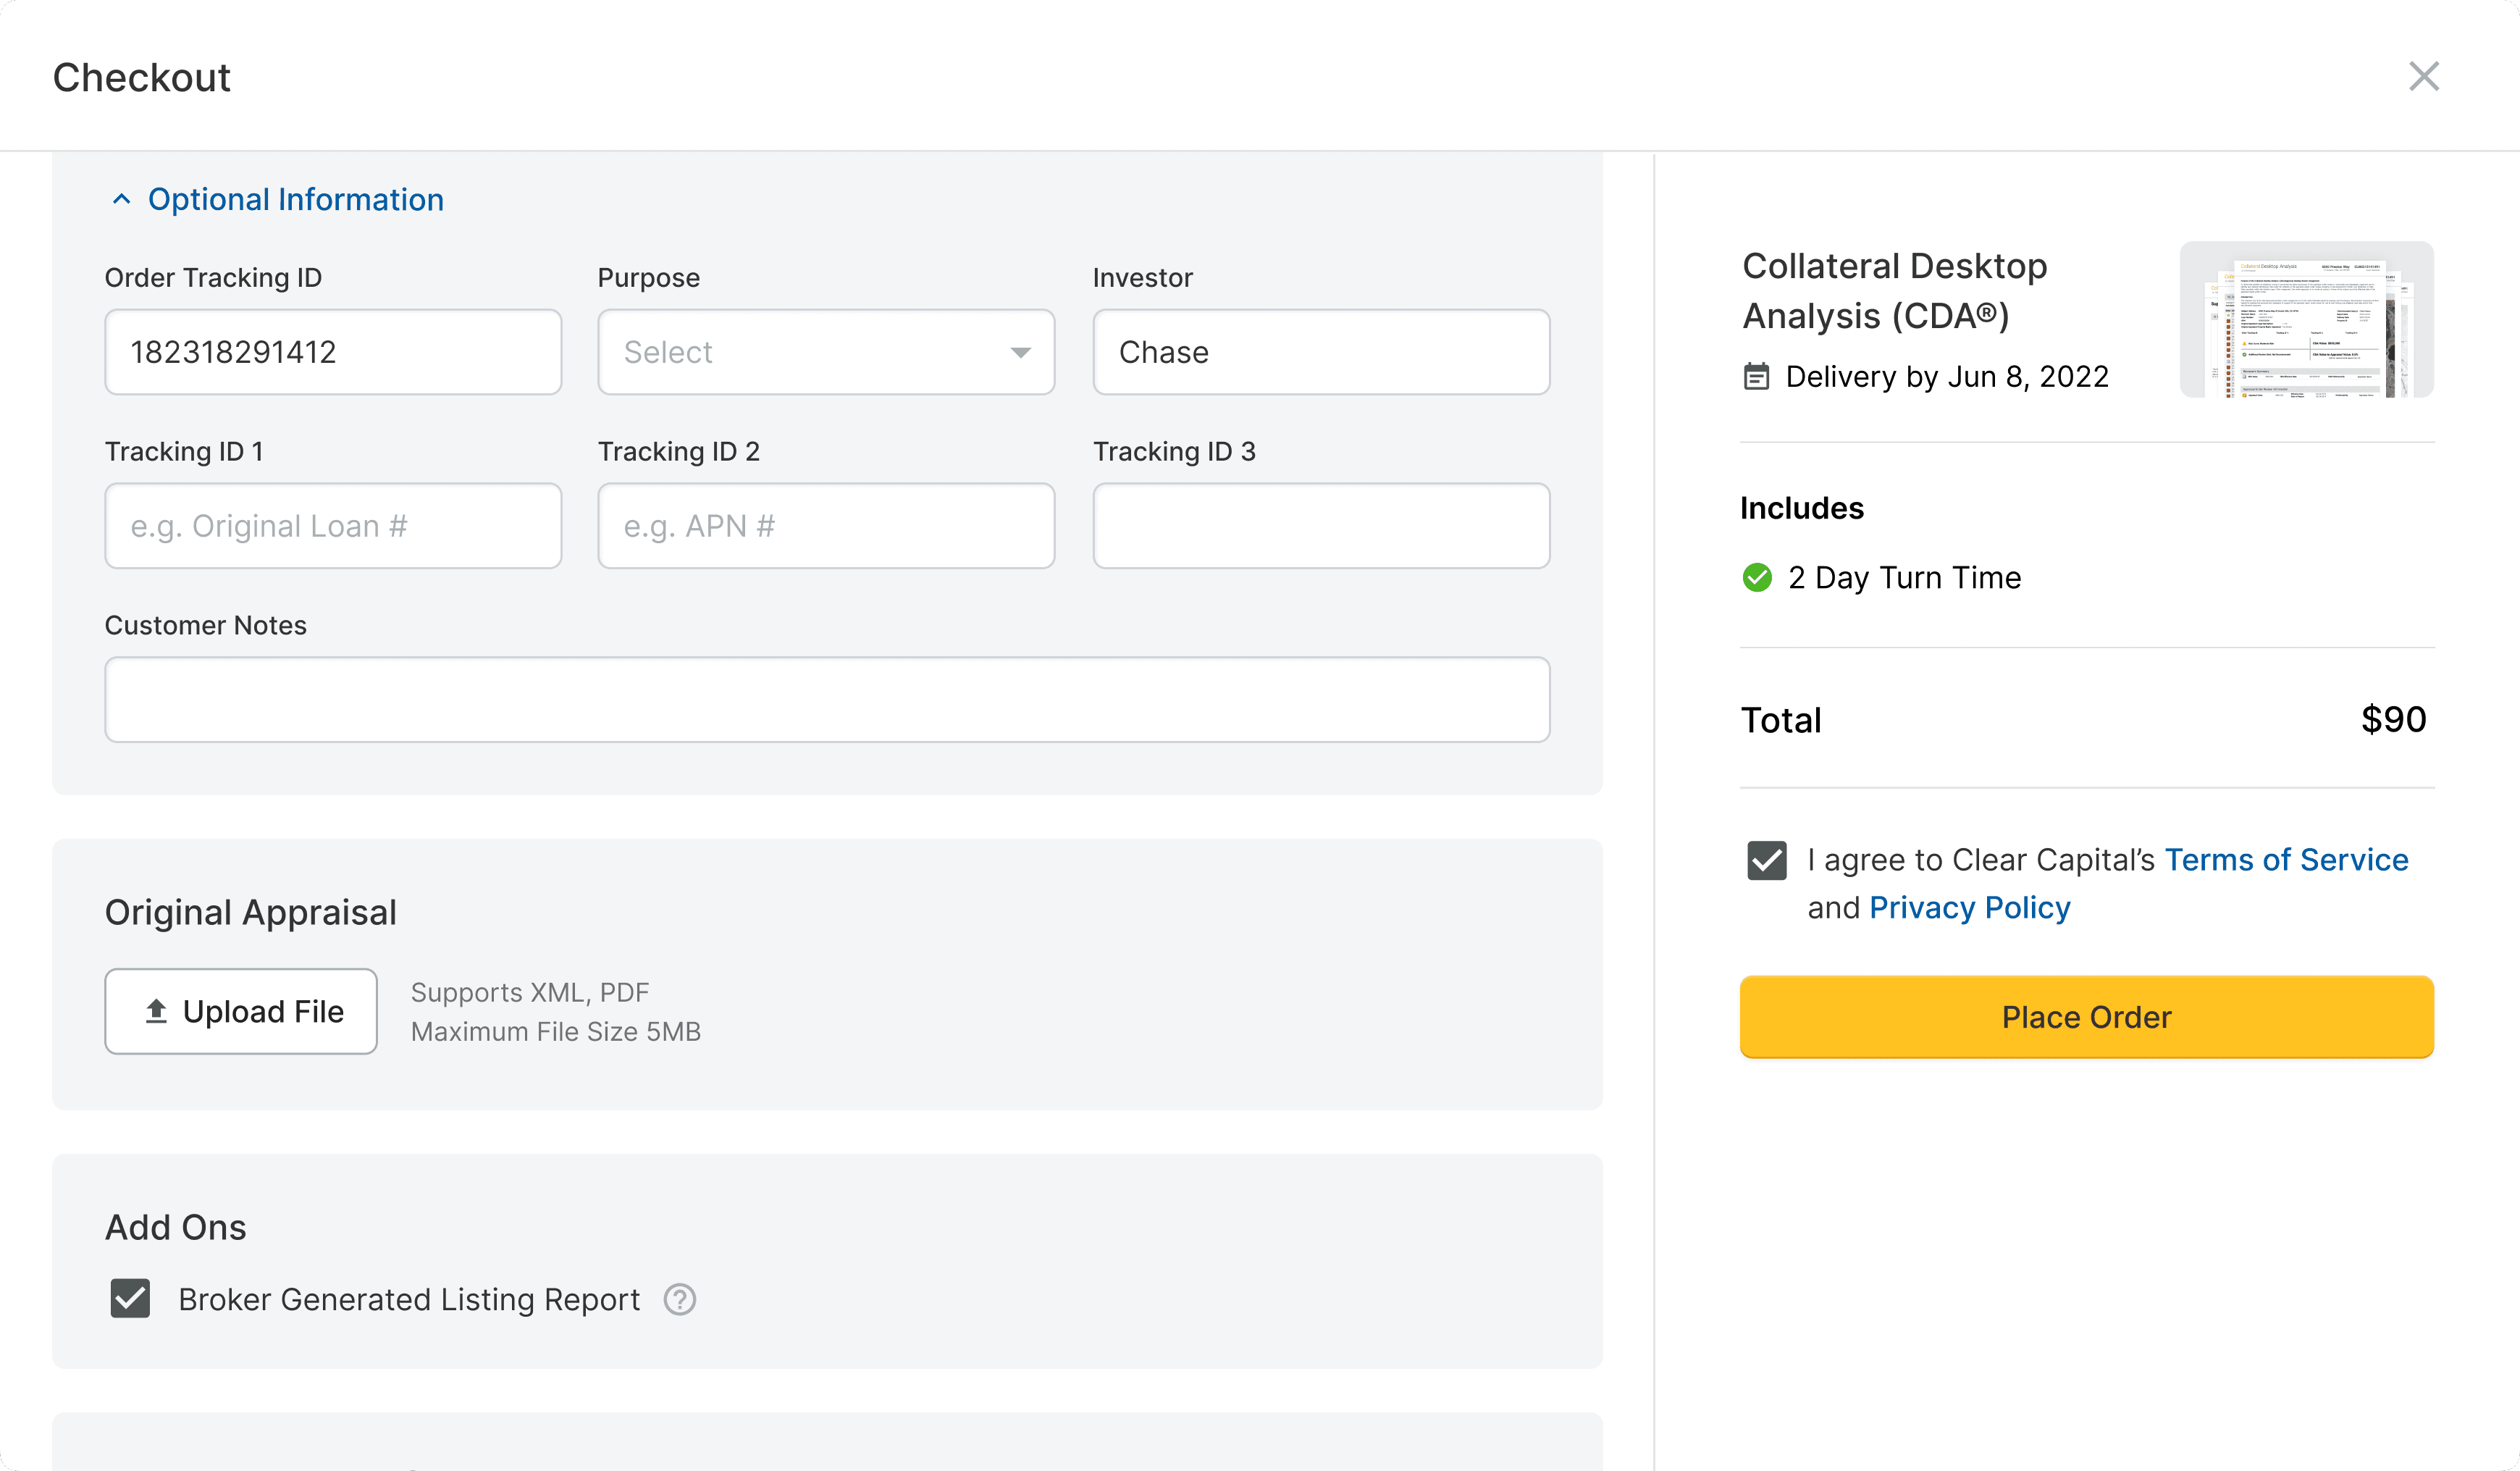Open the Privacy Policy link
Screen dimensions: 2520x1471
click(1969, 907)
